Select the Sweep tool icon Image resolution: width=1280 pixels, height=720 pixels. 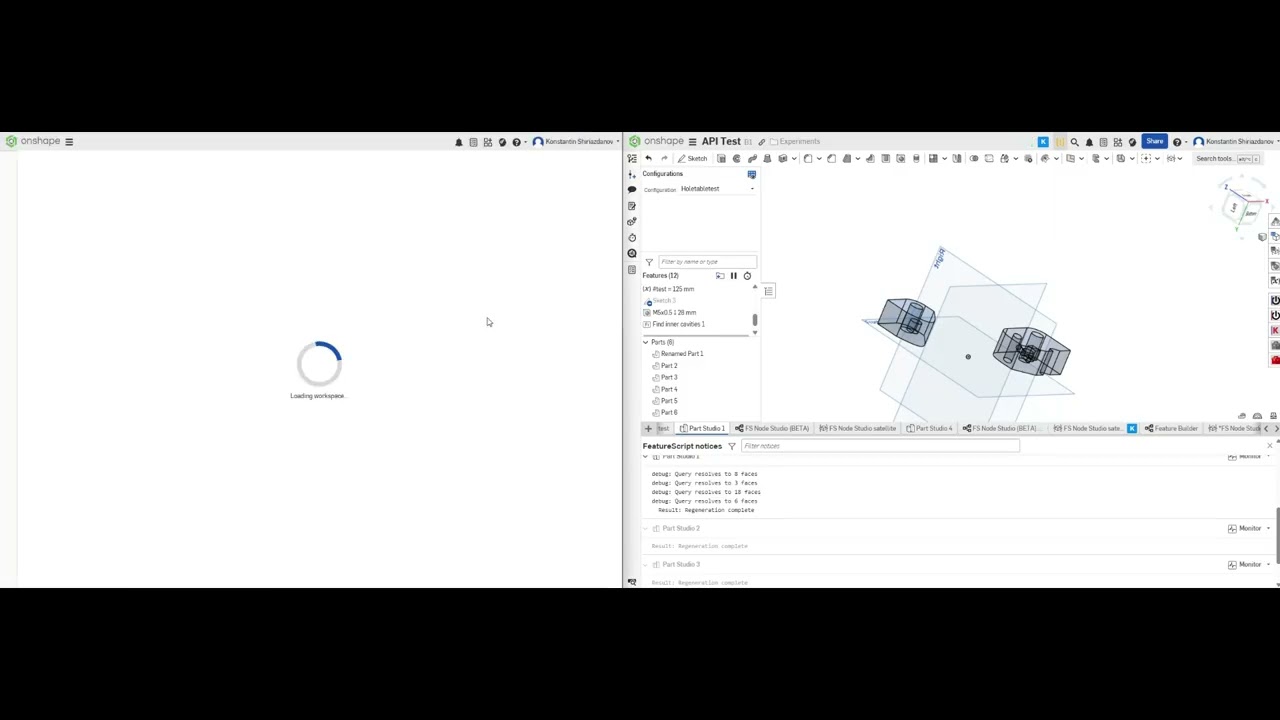point(752,158)
